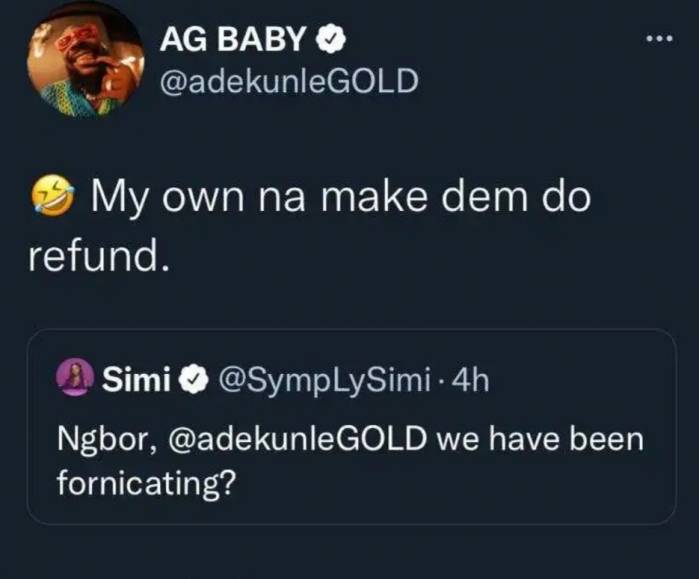
Task: Open the @SympLySimi handle
Action: click(x=324, y=381)
